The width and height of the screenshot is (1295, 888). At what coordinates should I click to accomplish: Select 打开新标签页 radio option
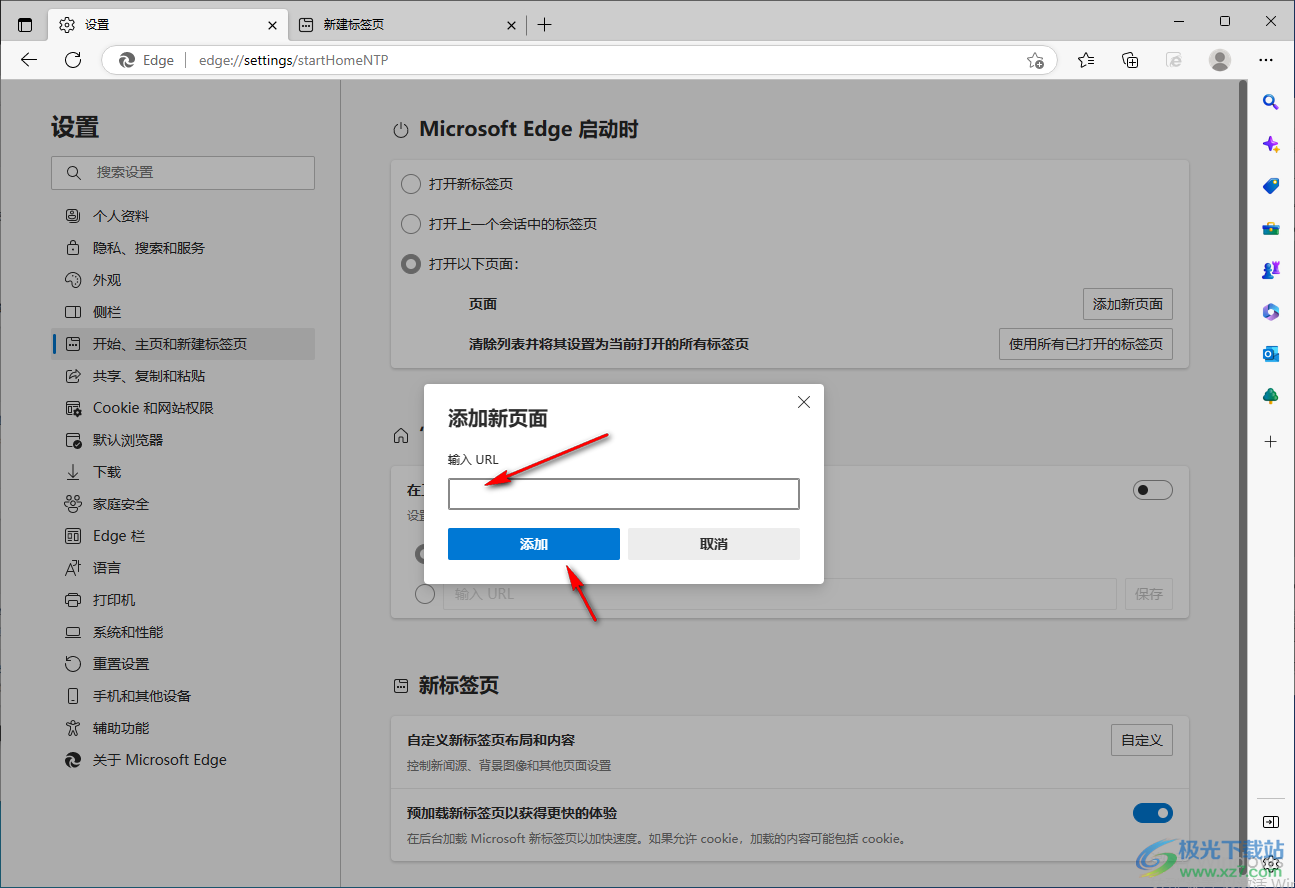tap(410, 184)
